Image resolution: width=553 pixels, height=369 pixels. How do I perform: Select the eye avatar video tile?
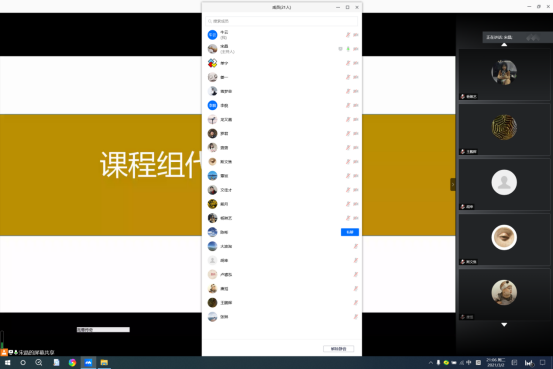504,239
